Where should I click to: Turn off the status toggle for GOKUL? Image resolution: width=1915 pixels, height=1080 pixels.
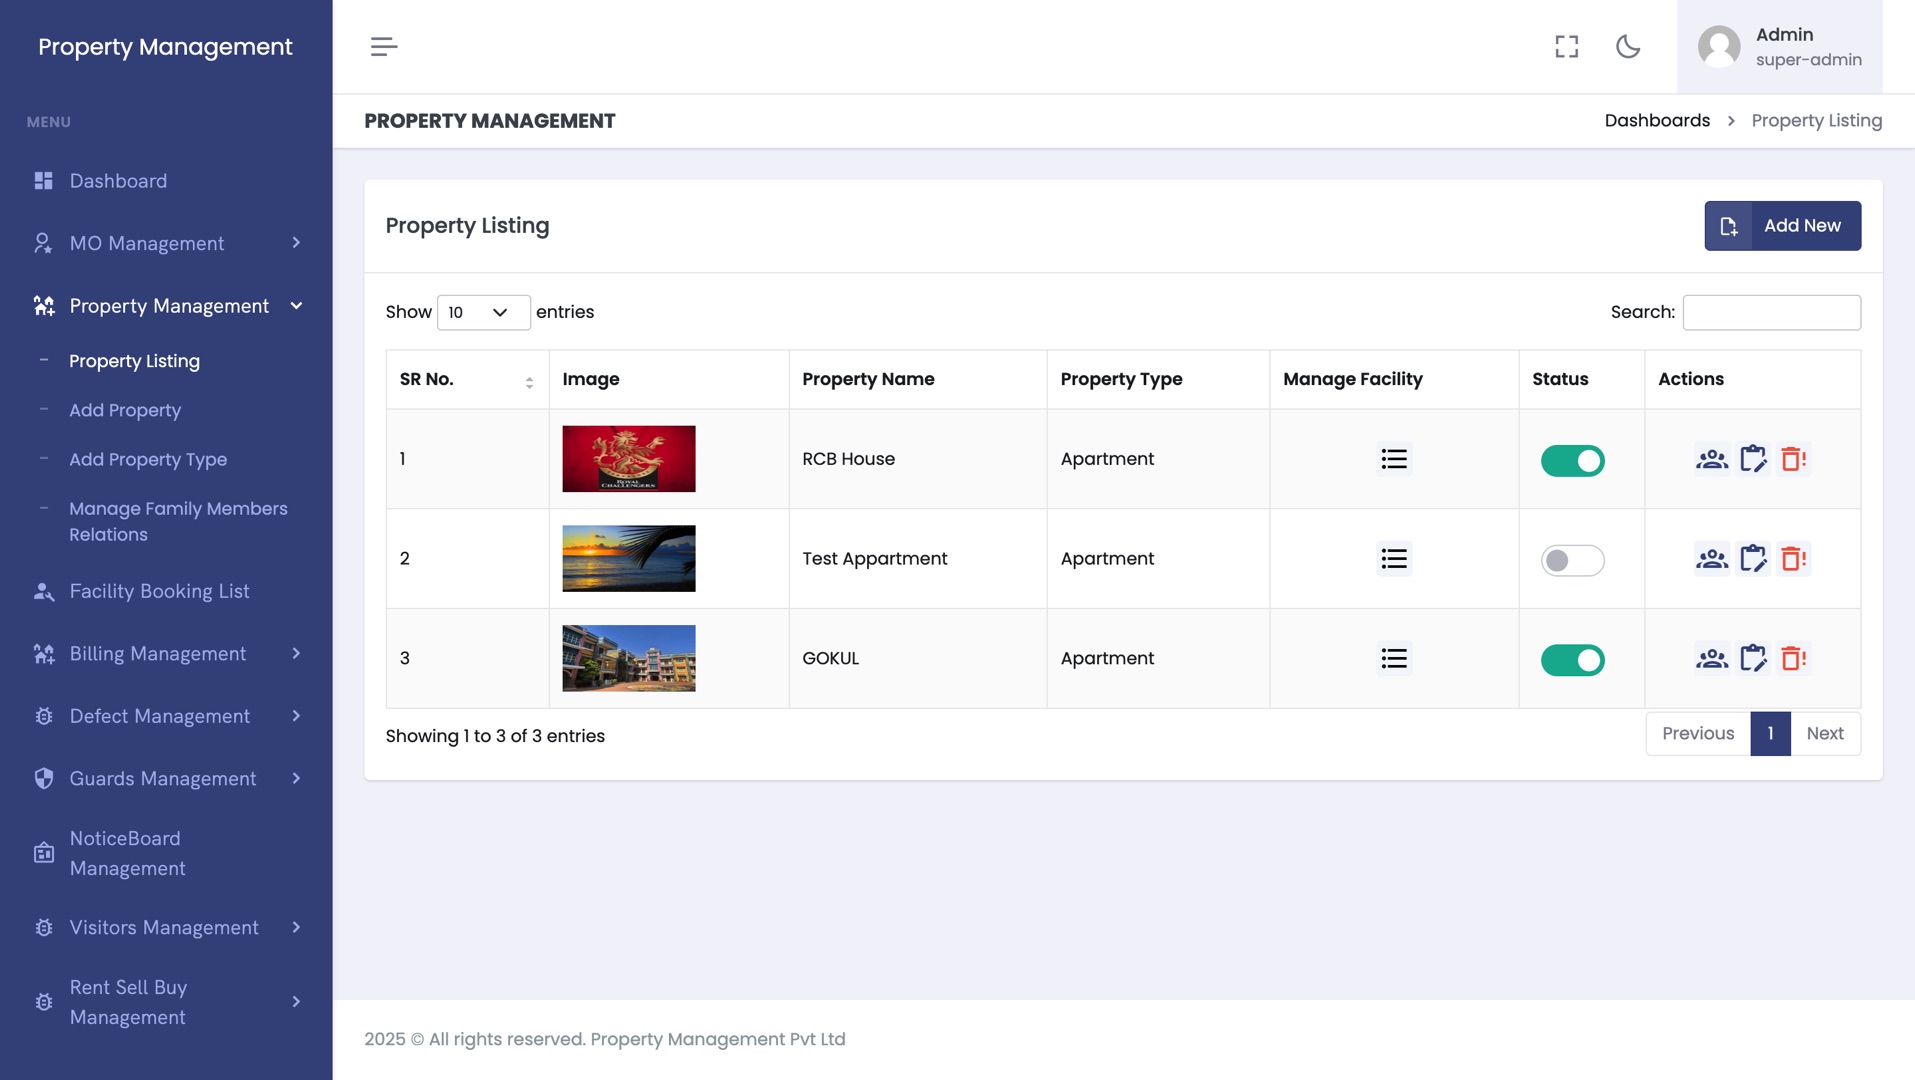(x=1572, y=661)
